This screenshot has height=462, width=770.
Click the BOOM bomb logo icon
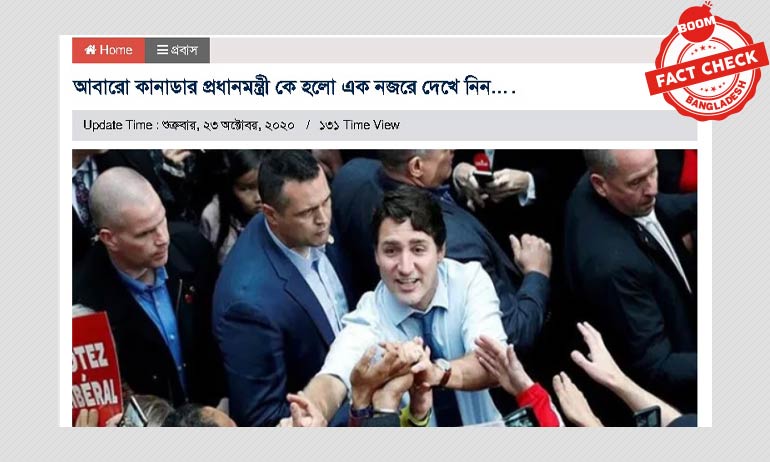[696, 23]
